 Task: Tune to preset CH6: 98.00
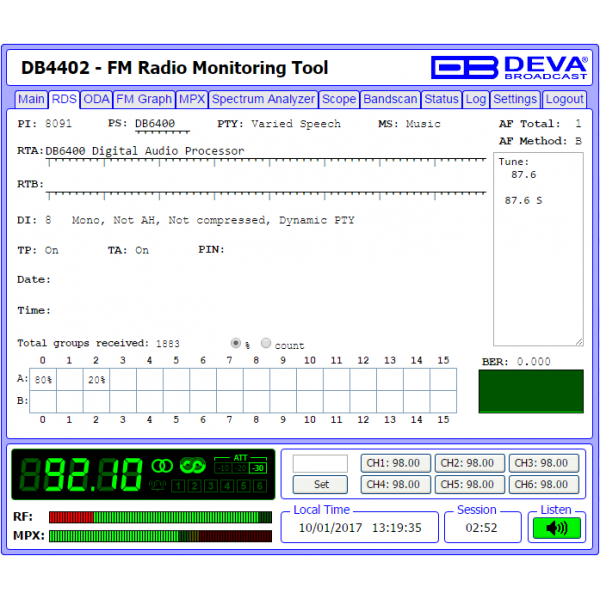(x=544, y=484)
